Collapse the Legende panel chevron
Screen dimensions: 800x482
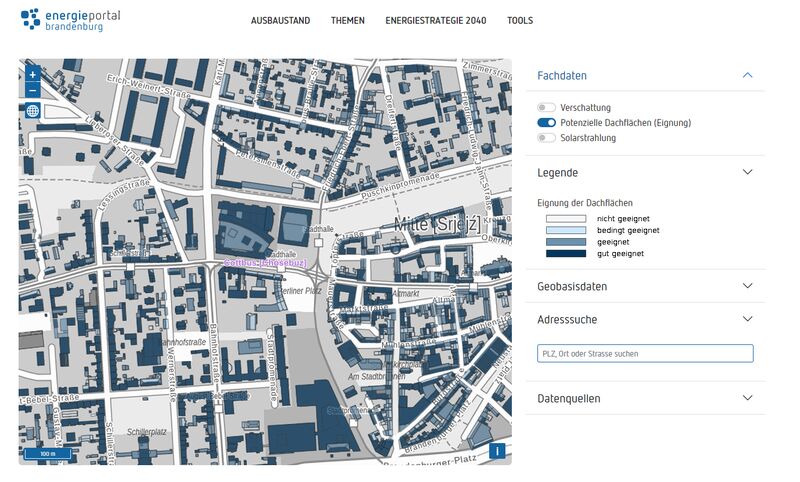pyautogui.click(x=746, y=172)
